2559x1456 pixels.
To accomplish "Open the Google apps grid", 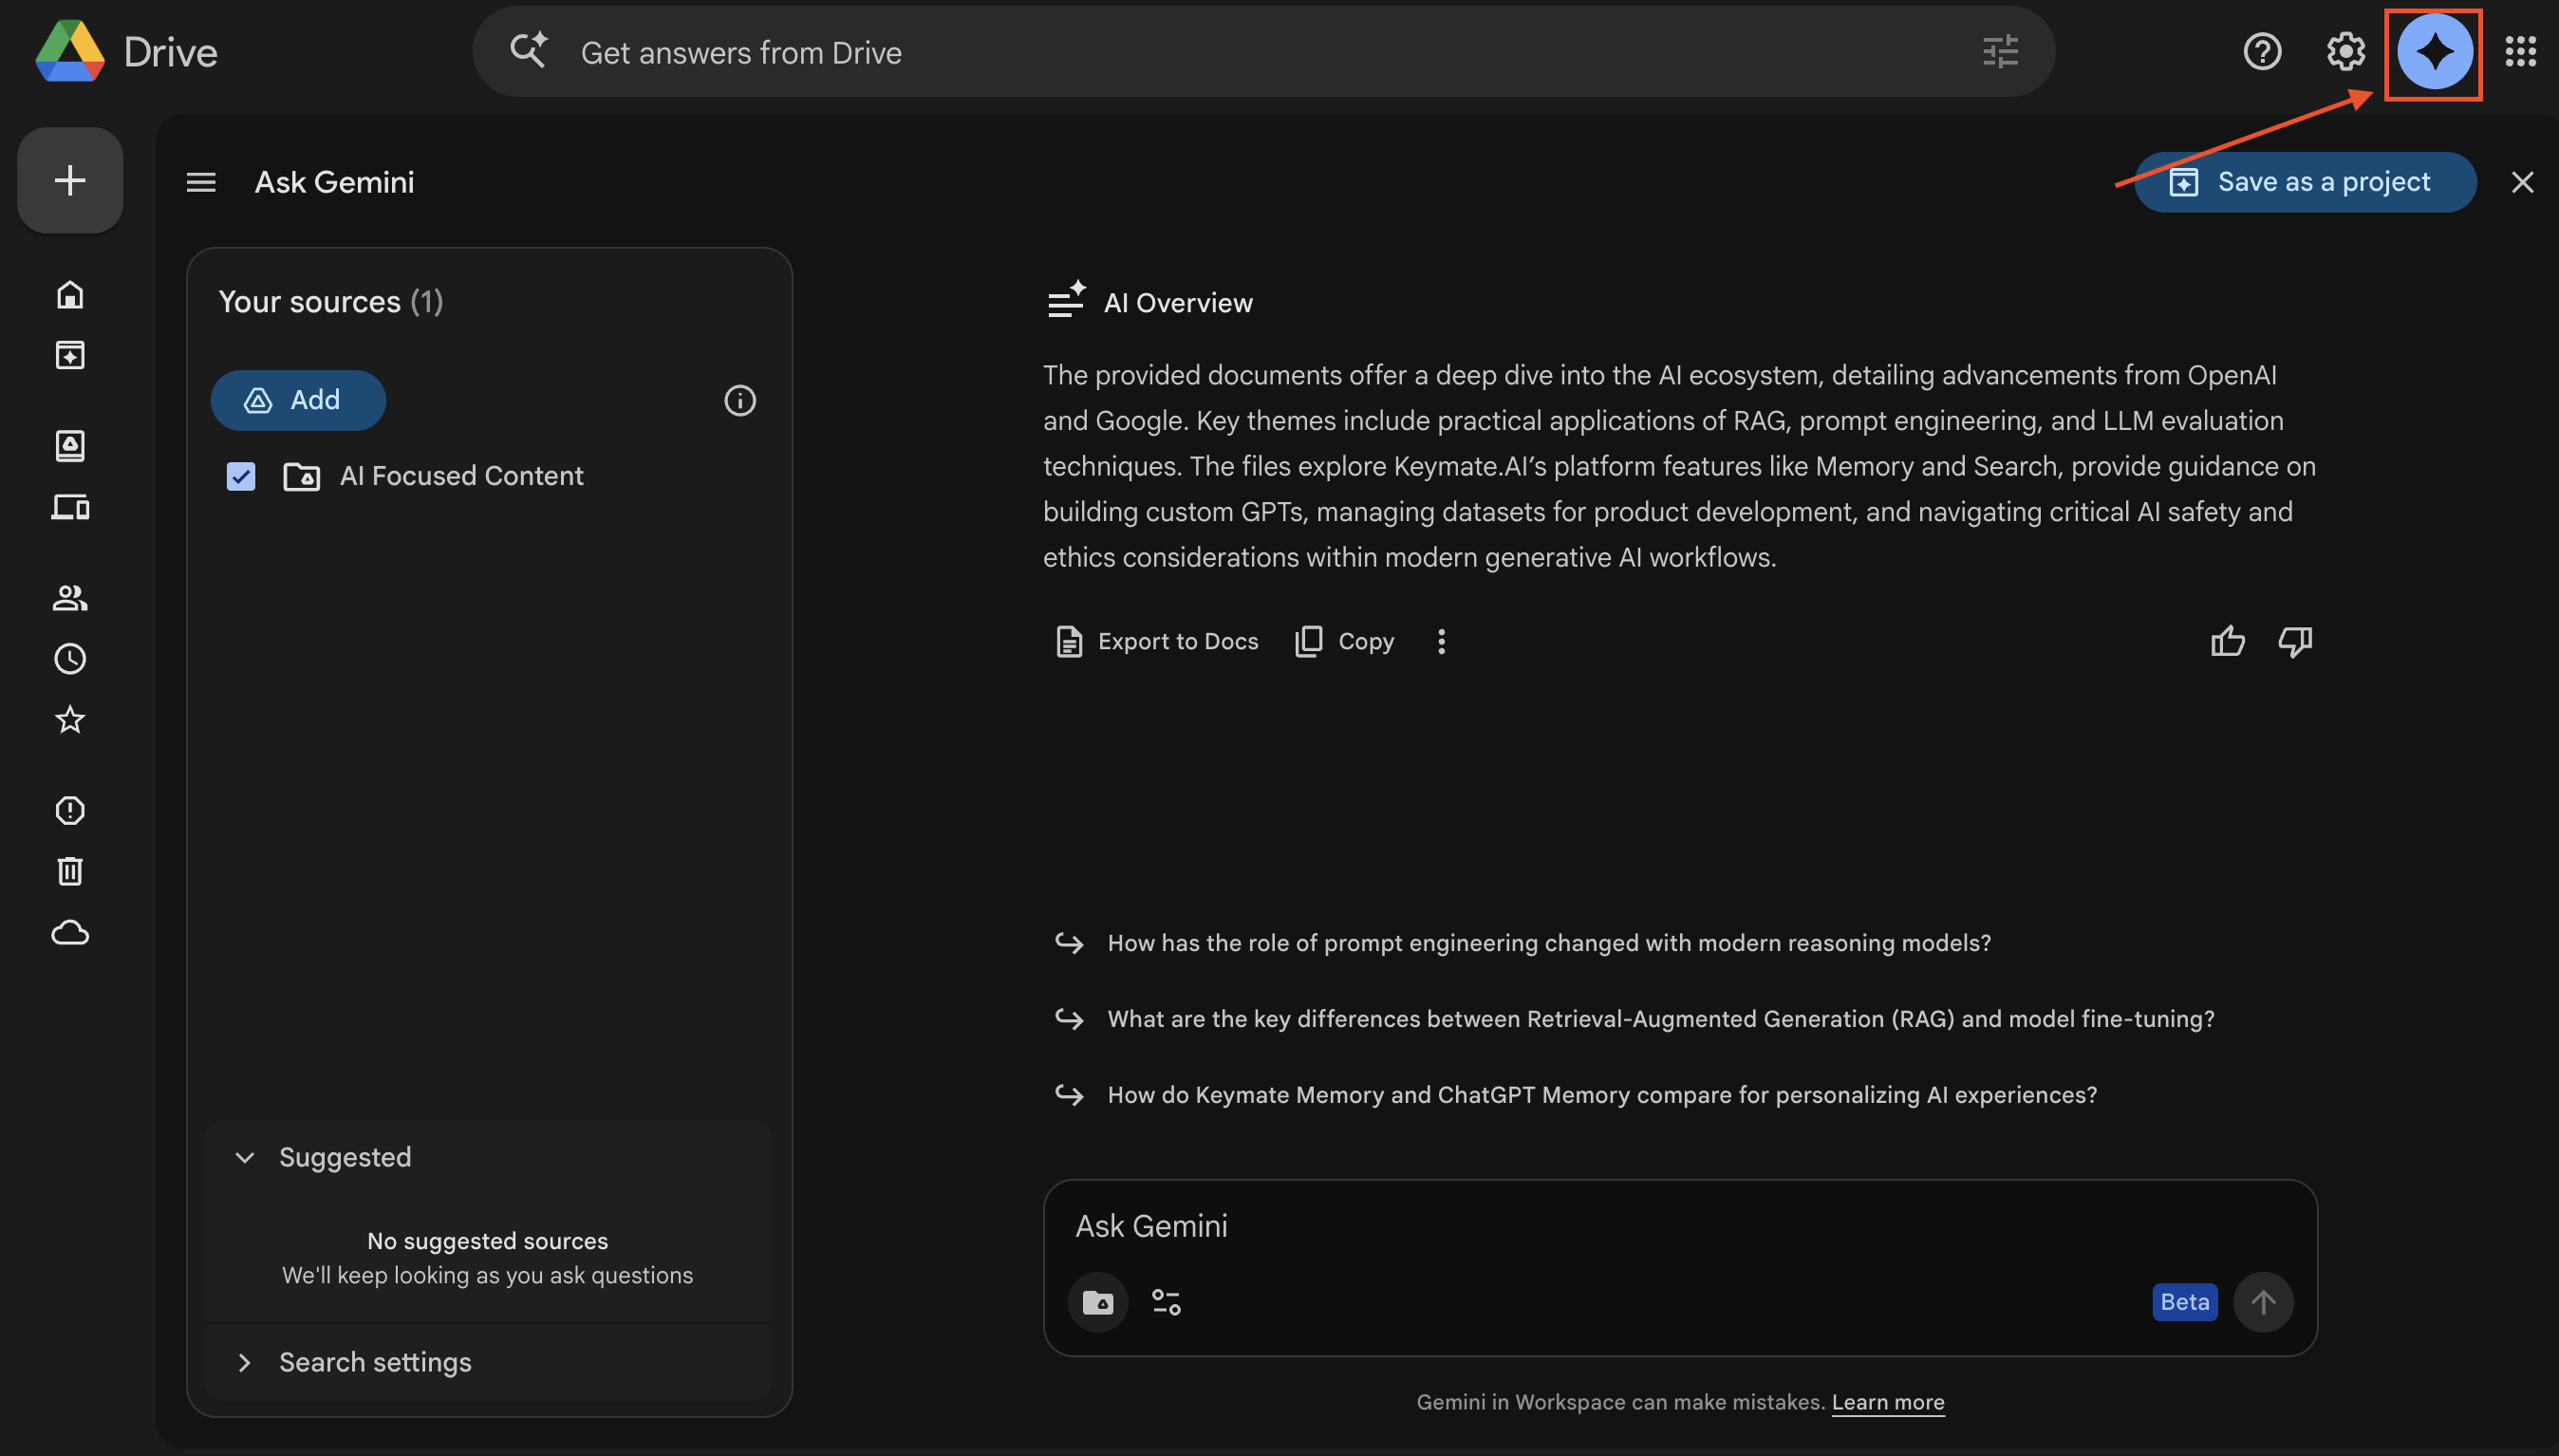I will 2519,52.
